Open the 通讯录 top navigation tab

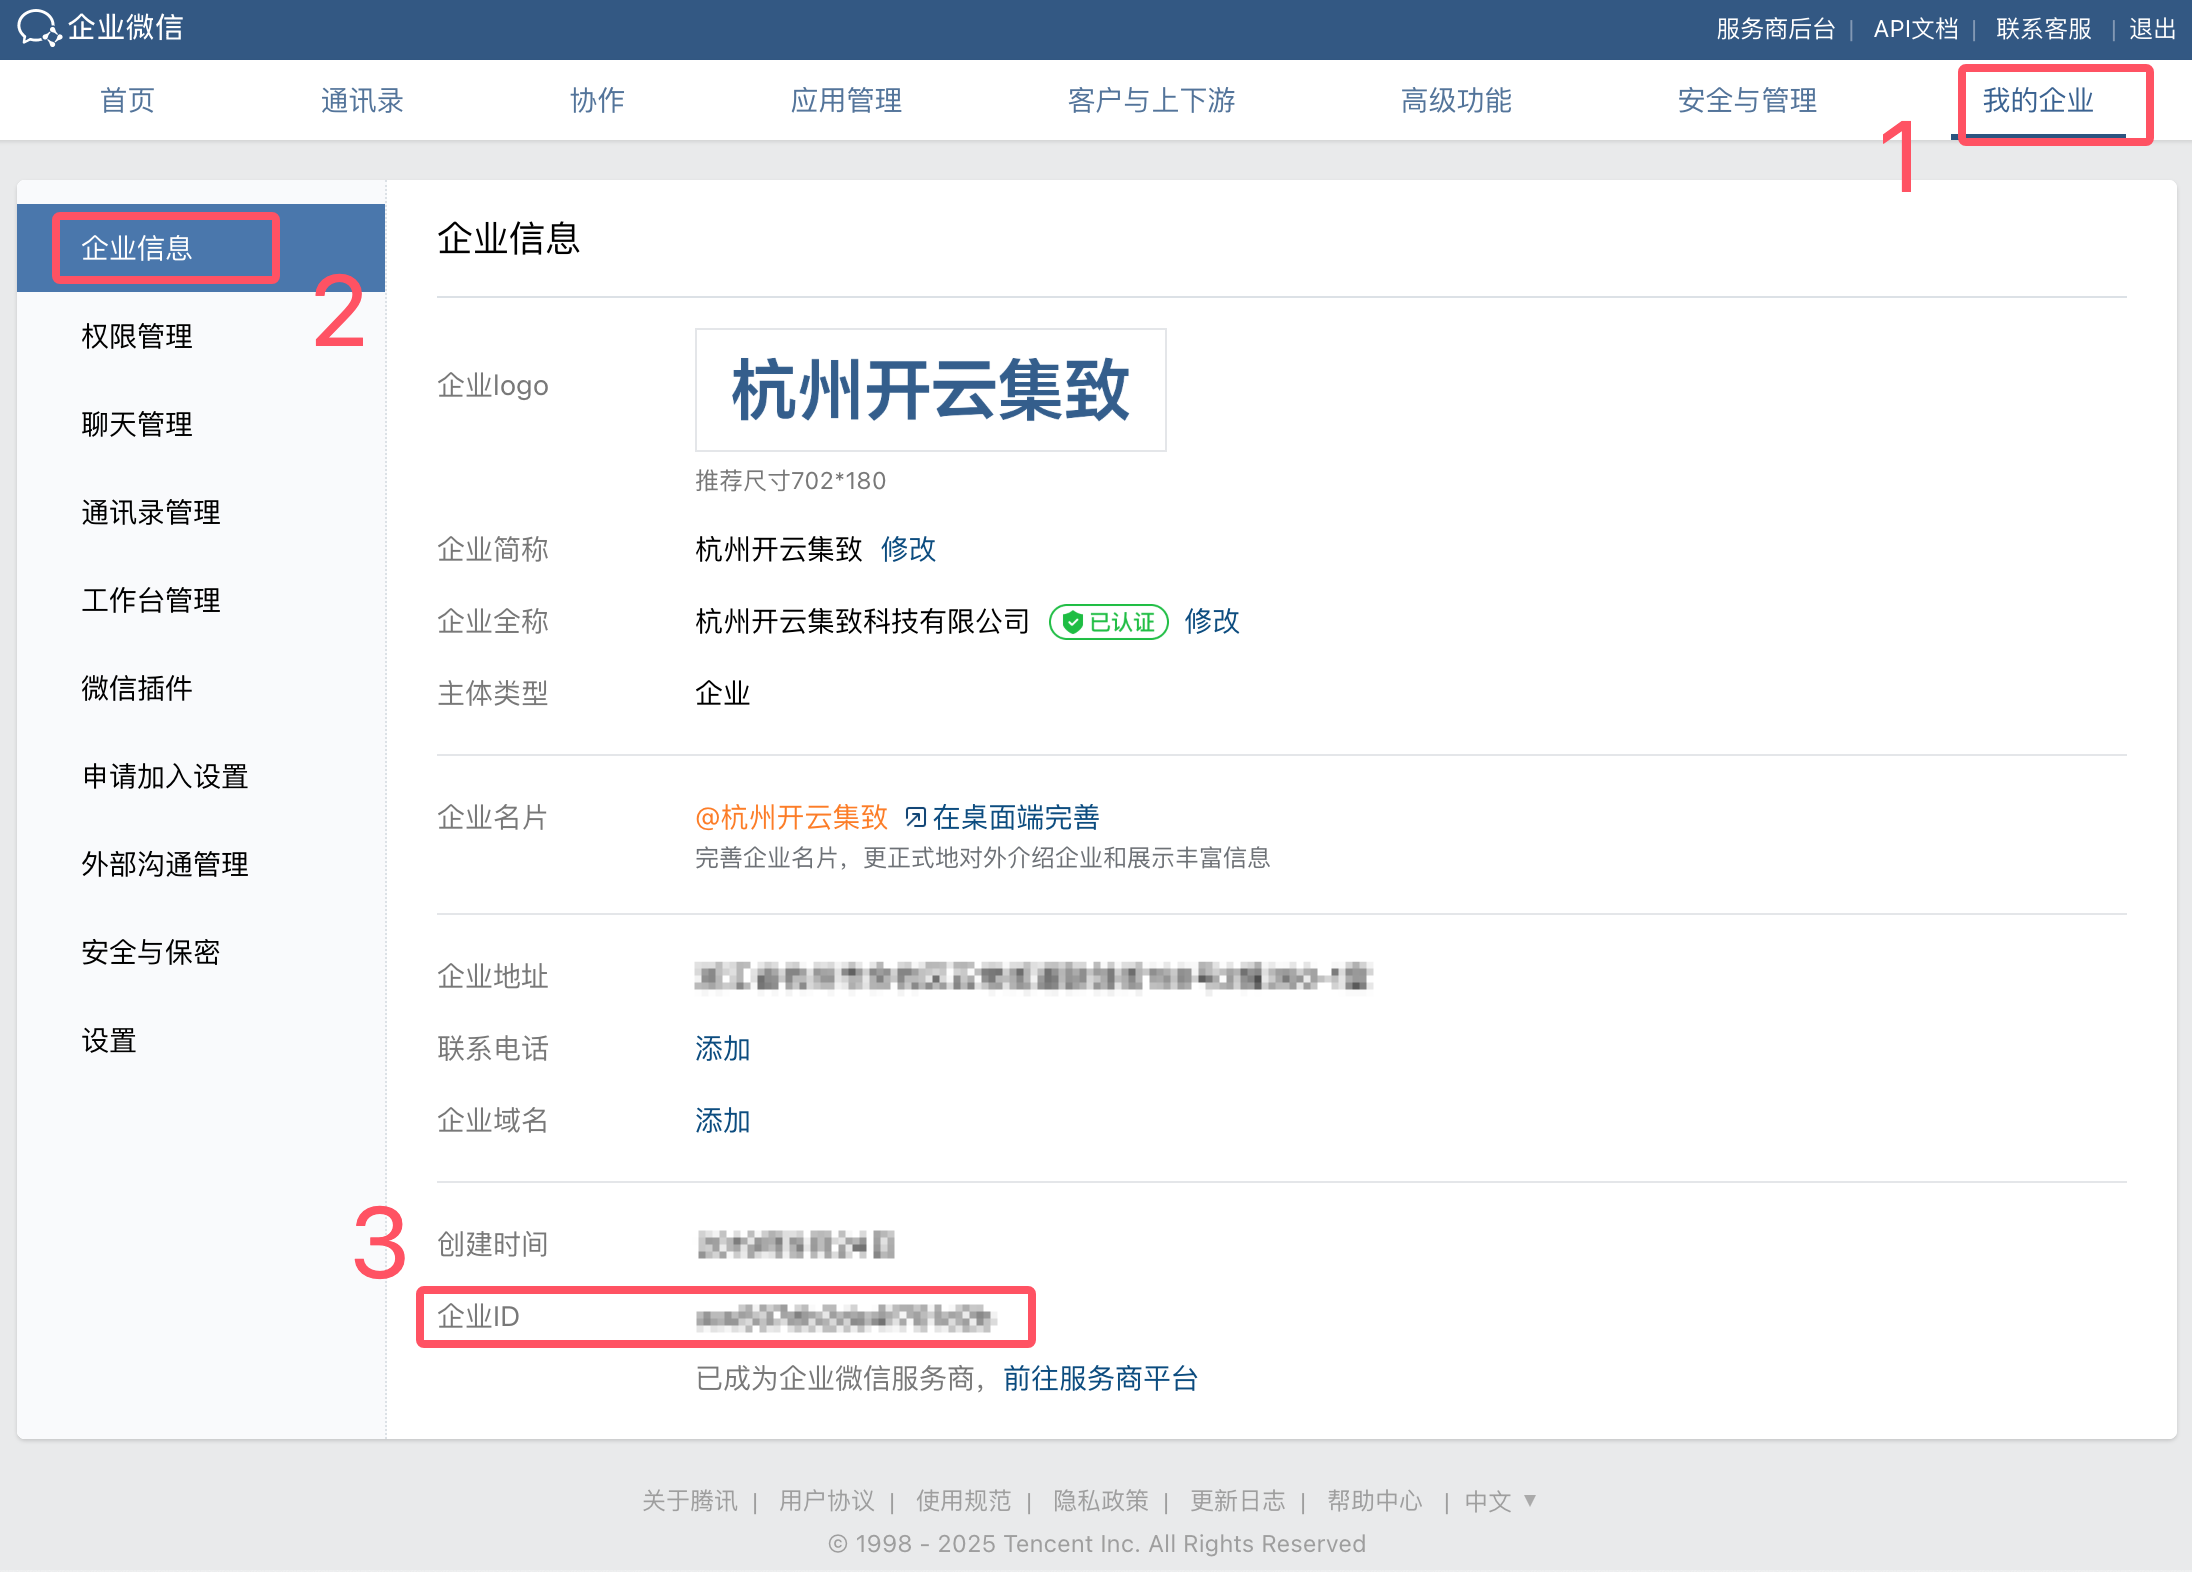click(361, 100)
